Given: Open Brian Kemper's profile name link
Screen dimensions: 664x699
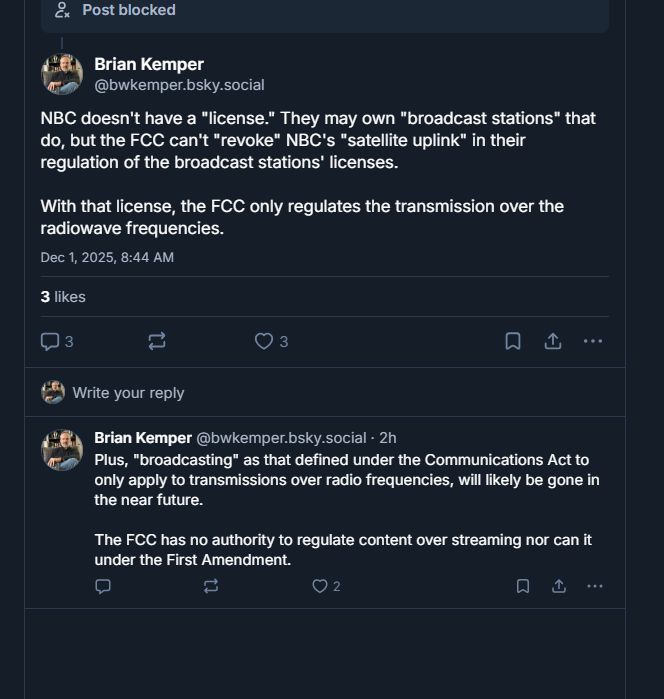Looking at the screenshot, I should point(149,64).
